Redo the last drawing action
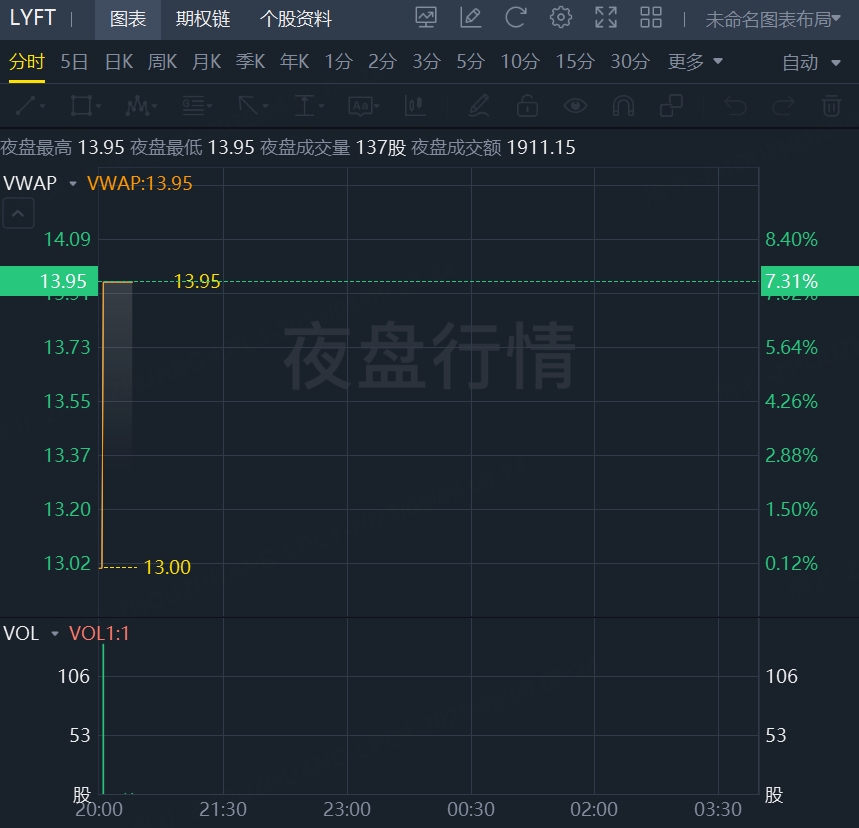 pyautogui.click(x=783, y=105)
